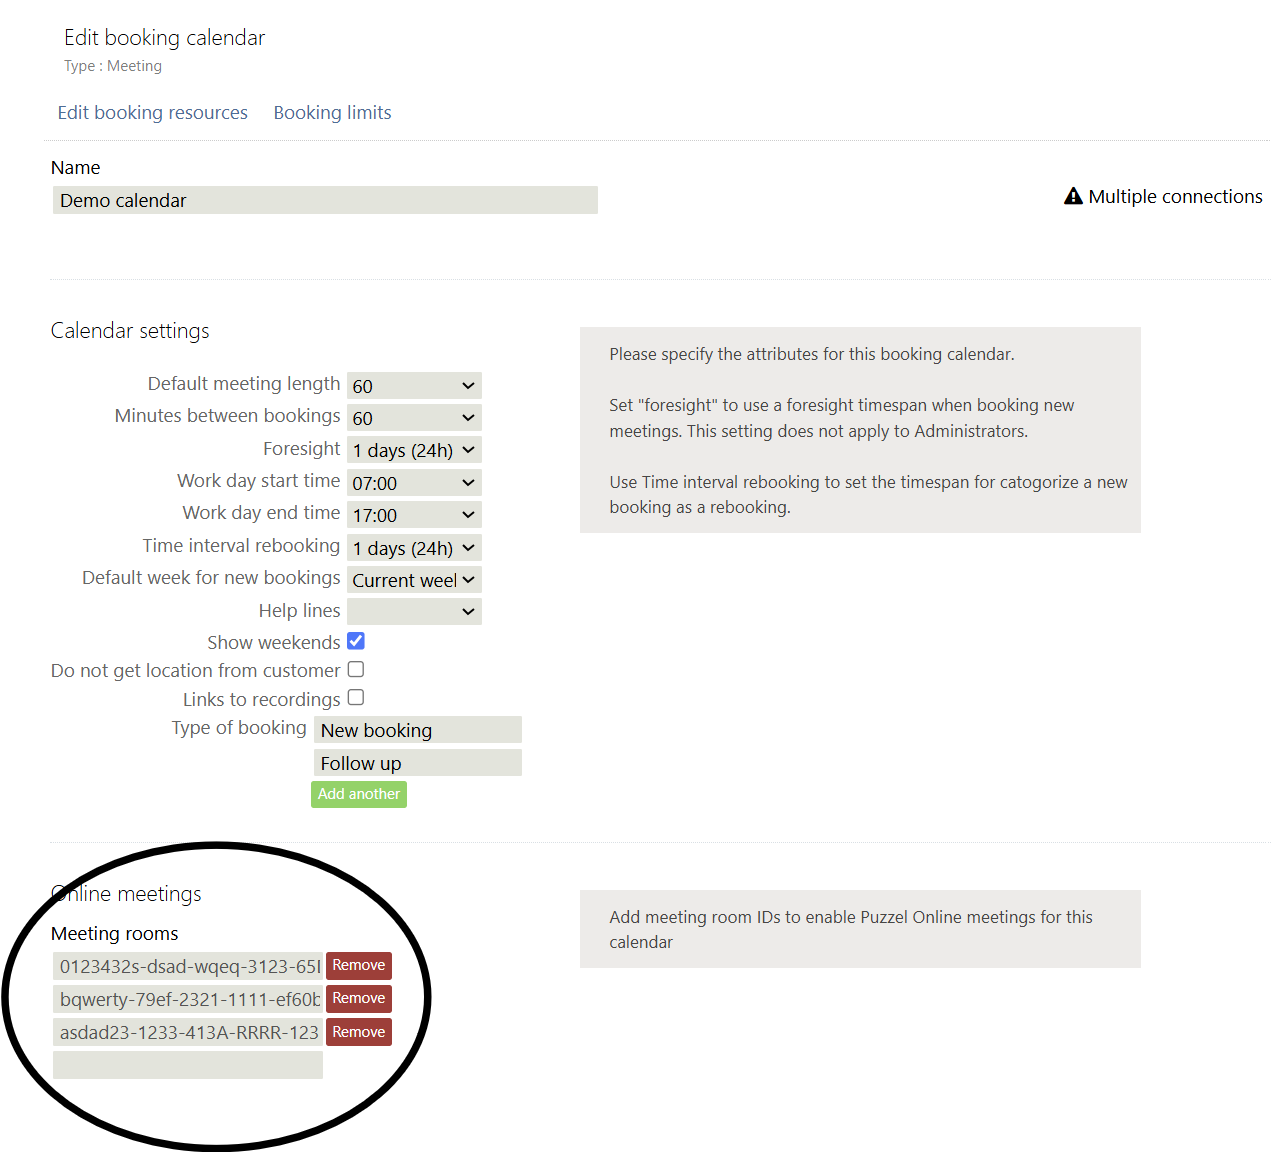Click the Demo calendar name field
Screen dimensions: 1271x1152
(325, 200)
